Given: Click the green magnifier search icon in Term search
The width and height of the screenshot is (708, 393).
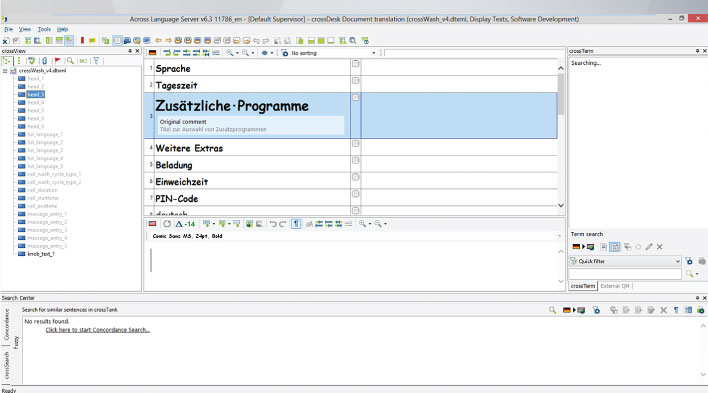Looking at the screenshot, I should [689, 274].
